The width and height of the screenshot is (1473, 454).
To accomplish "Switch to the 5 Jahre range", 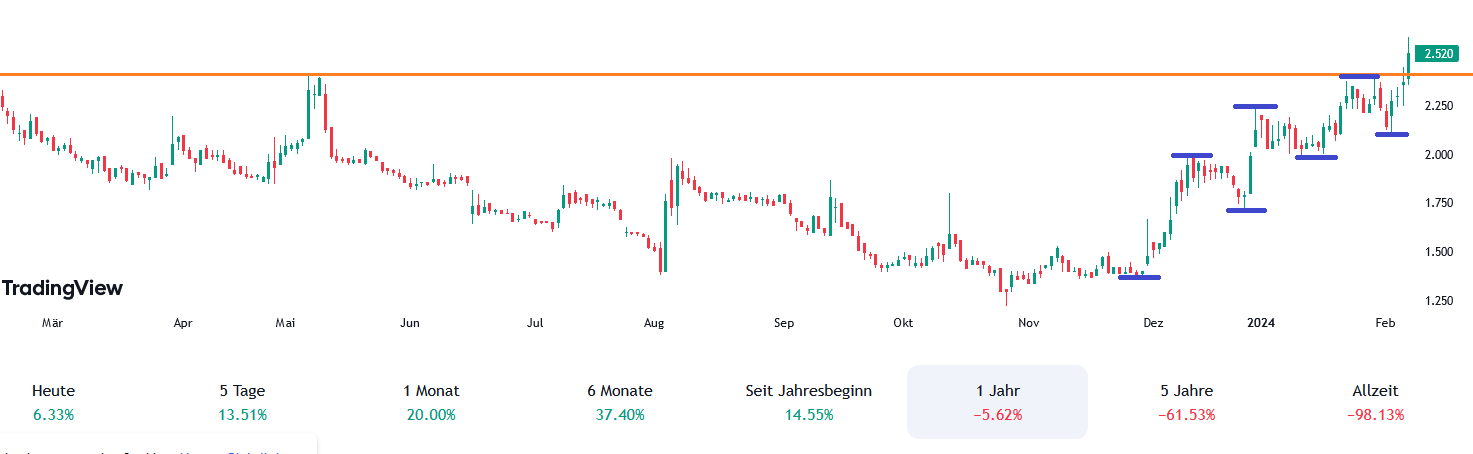I will tap(1186, 402).
